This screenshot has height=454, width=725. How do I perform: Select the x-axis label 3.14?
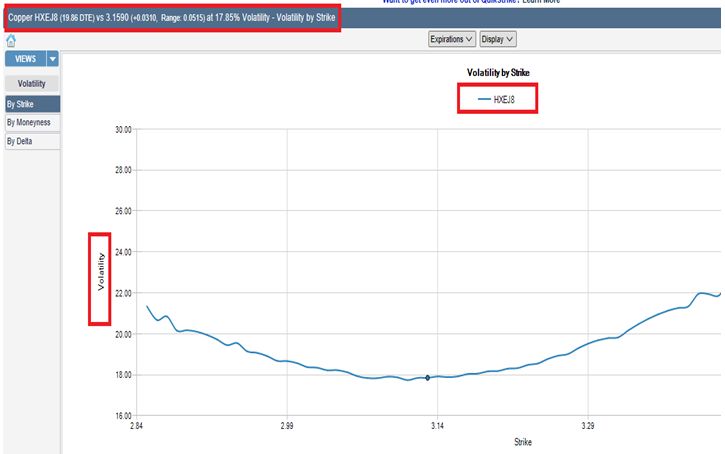pos(437,425)
